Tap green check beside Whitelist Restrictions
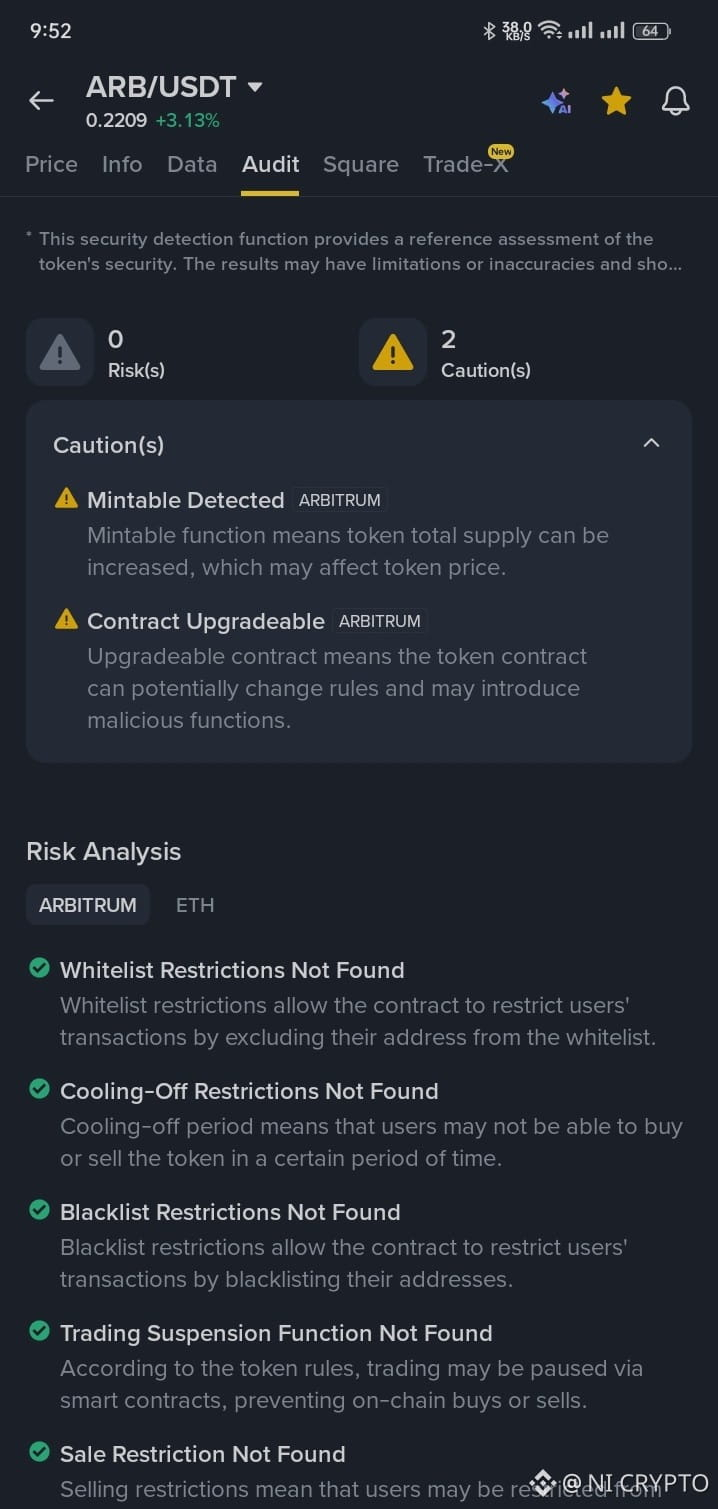 point(39,968)
